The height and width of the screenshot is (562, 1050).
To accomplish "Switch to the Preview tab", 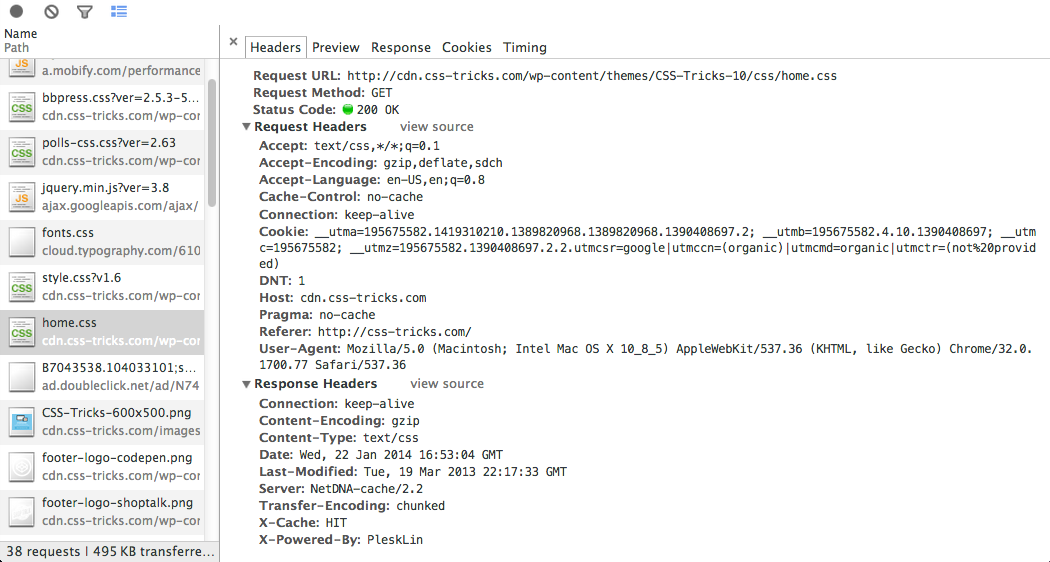I will (335, 47).
